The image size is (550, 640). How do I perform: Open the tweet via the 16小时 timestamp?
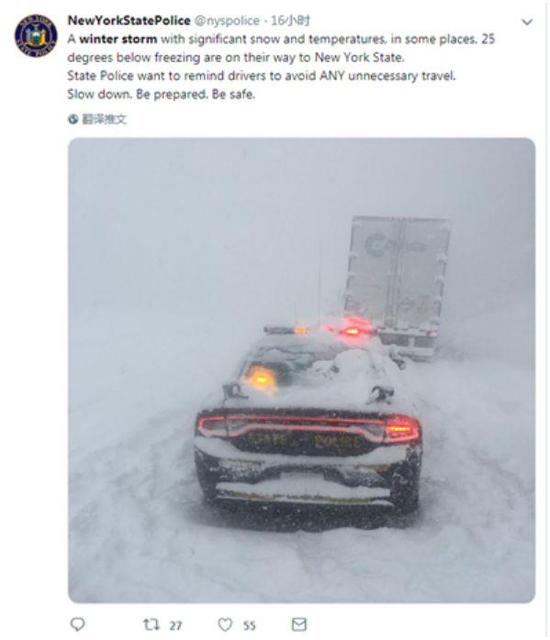point(290,20)
